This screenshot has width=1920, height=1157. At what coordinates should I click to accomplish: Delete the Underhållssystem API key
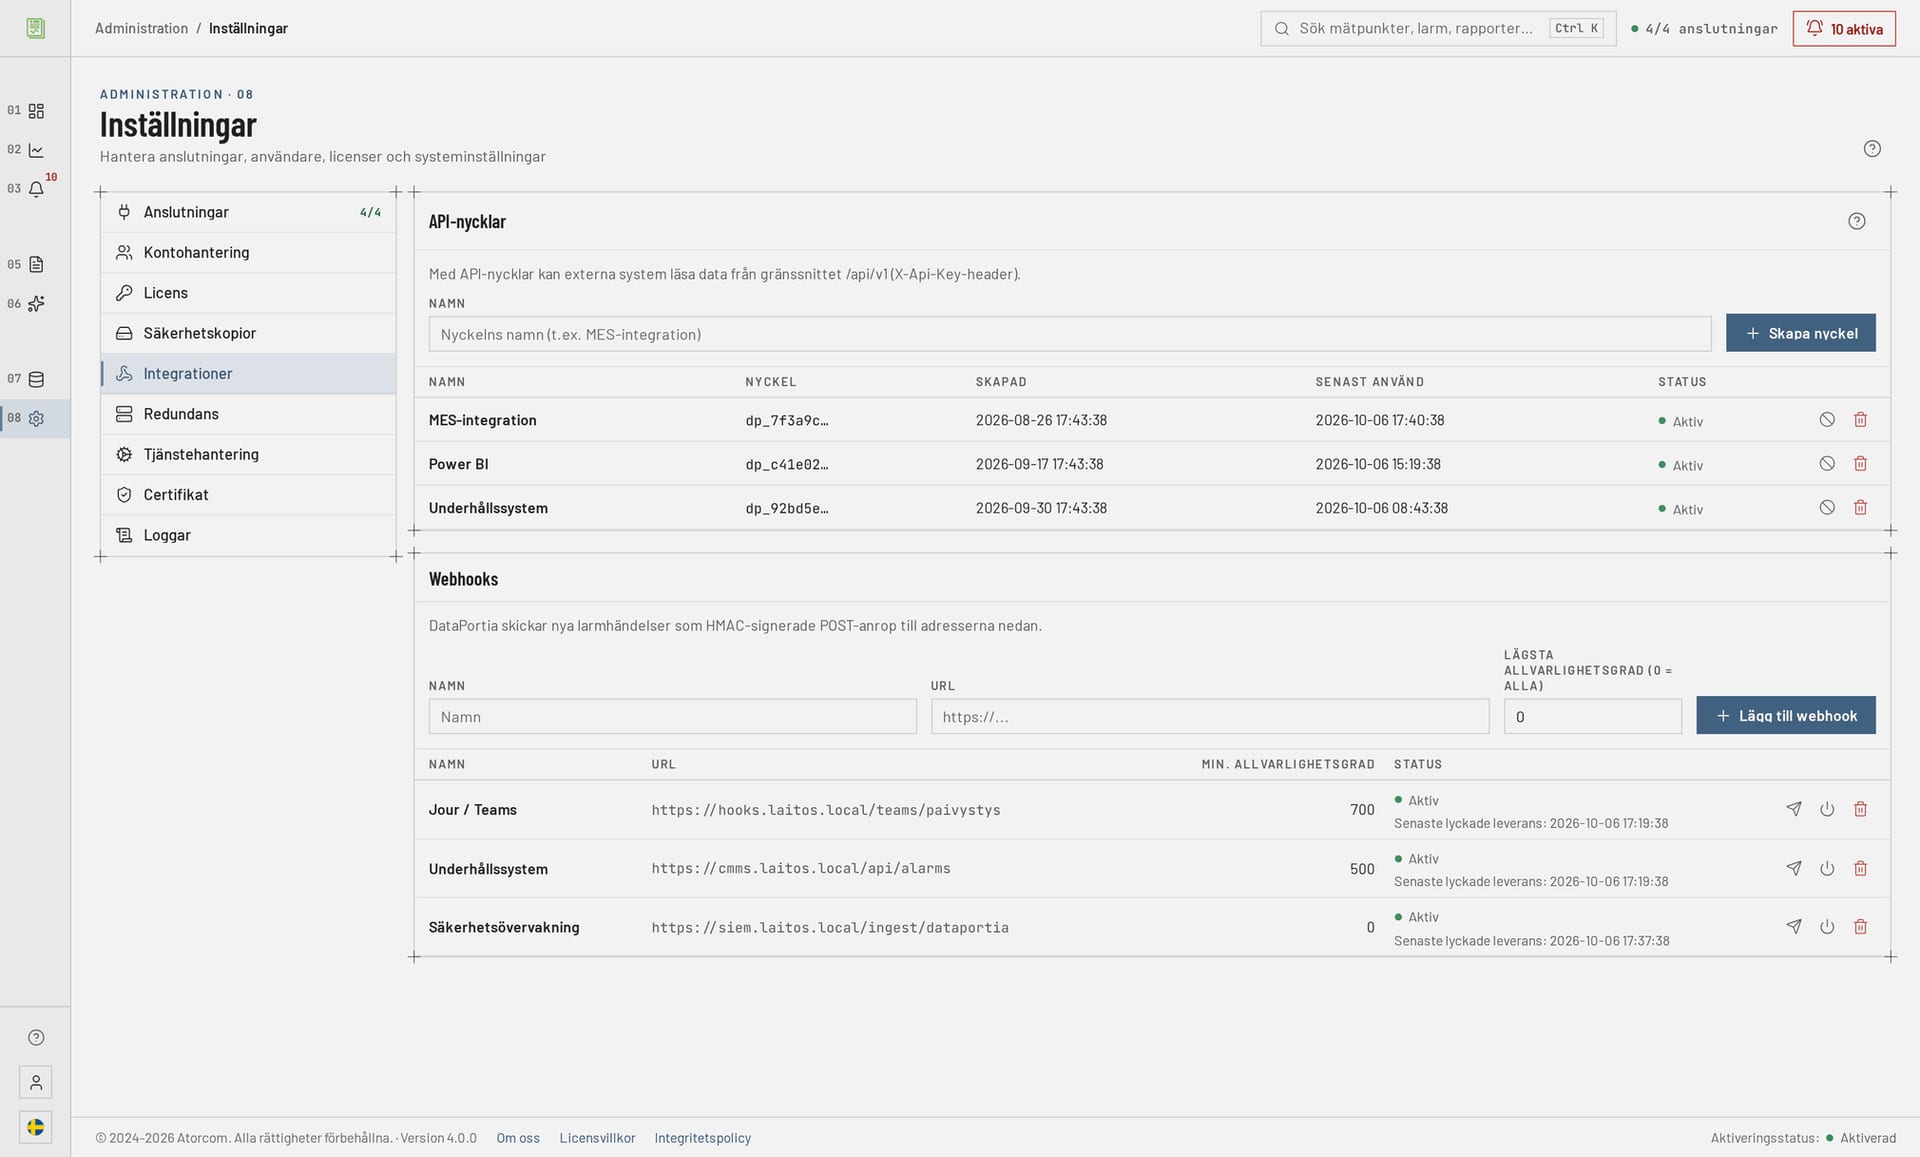pyautogui.click(x=1860, y=508)
